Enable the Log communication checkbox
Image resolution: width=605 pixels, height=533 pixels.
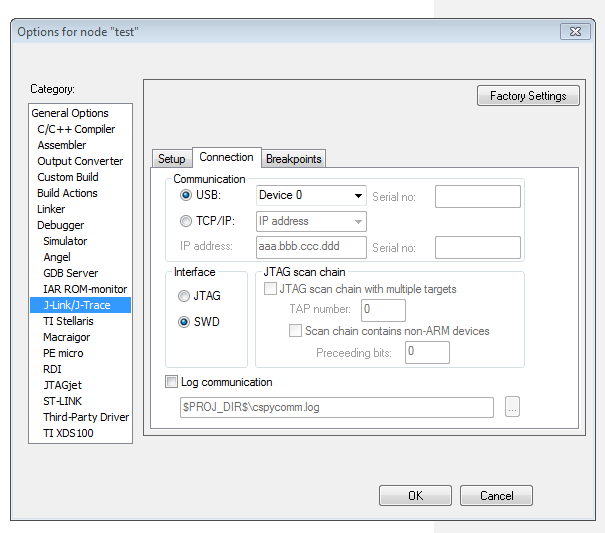171,382
